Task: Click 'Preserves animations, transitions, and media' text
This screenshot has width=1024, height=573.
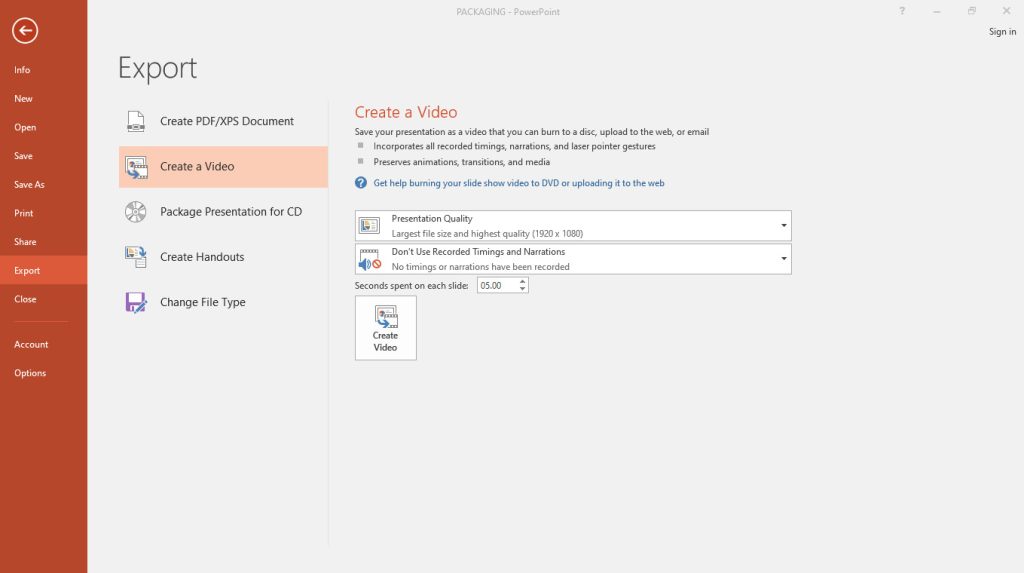Action: point(461,162)
